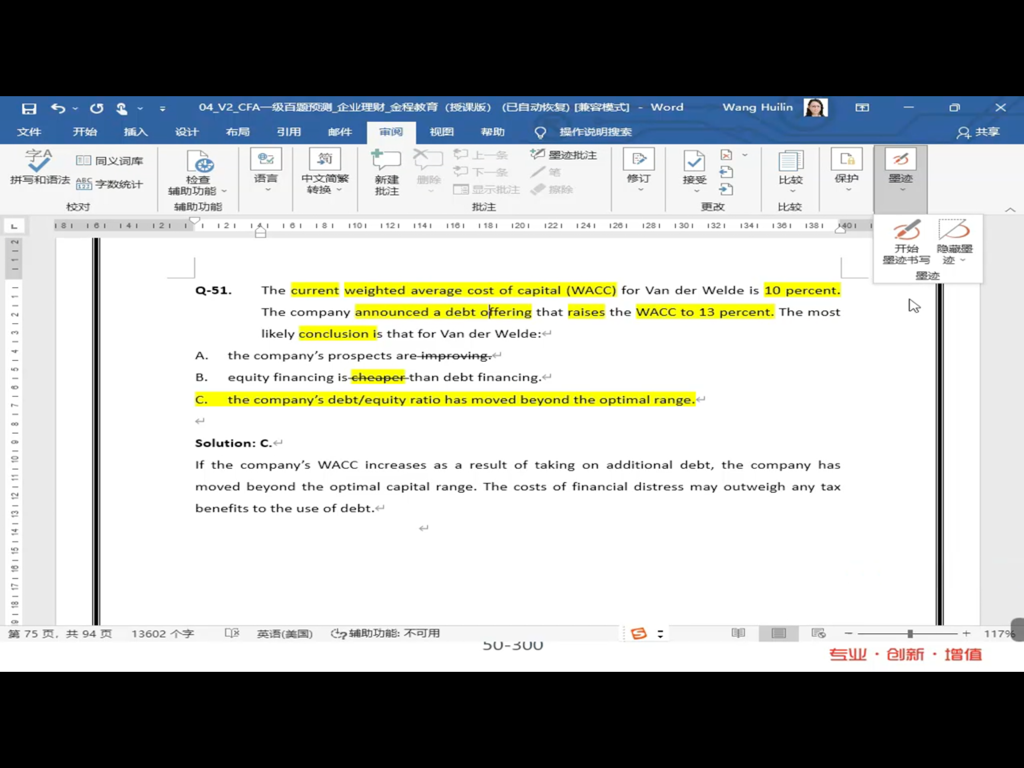Click the 117% zoom level
The image size is (1024, 768).
pyautogui.click(x=999, y=633)
